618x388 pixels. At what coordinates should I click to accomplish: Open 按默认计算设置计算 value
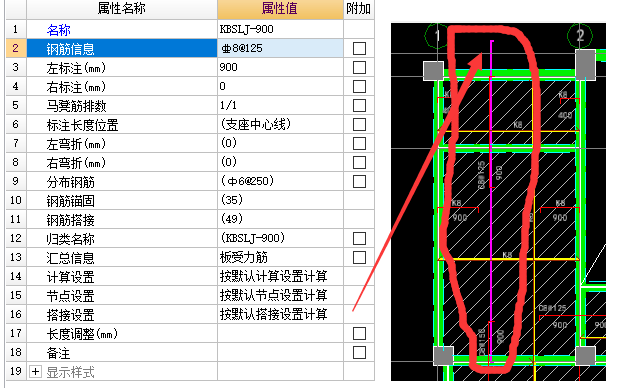280,276
